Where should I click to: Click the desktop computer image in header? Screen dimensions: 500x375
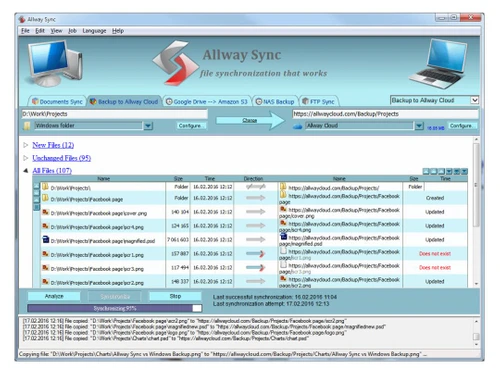(55, 63)
